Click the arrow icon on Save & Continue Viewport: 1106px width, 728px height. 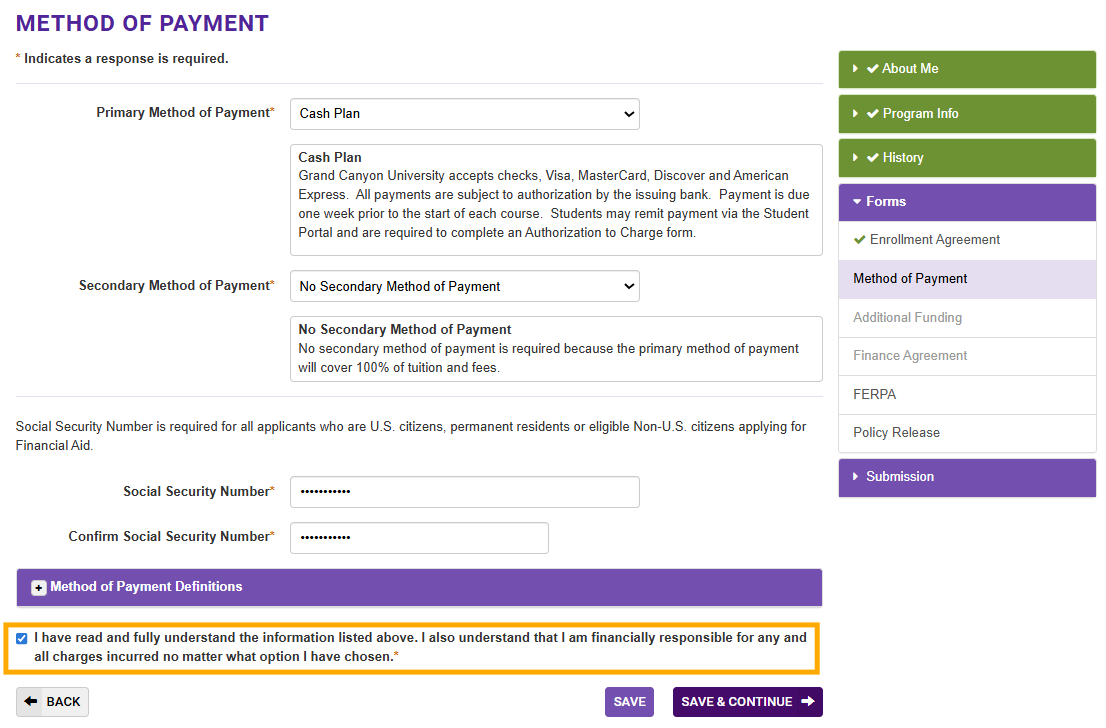point(807,702)
